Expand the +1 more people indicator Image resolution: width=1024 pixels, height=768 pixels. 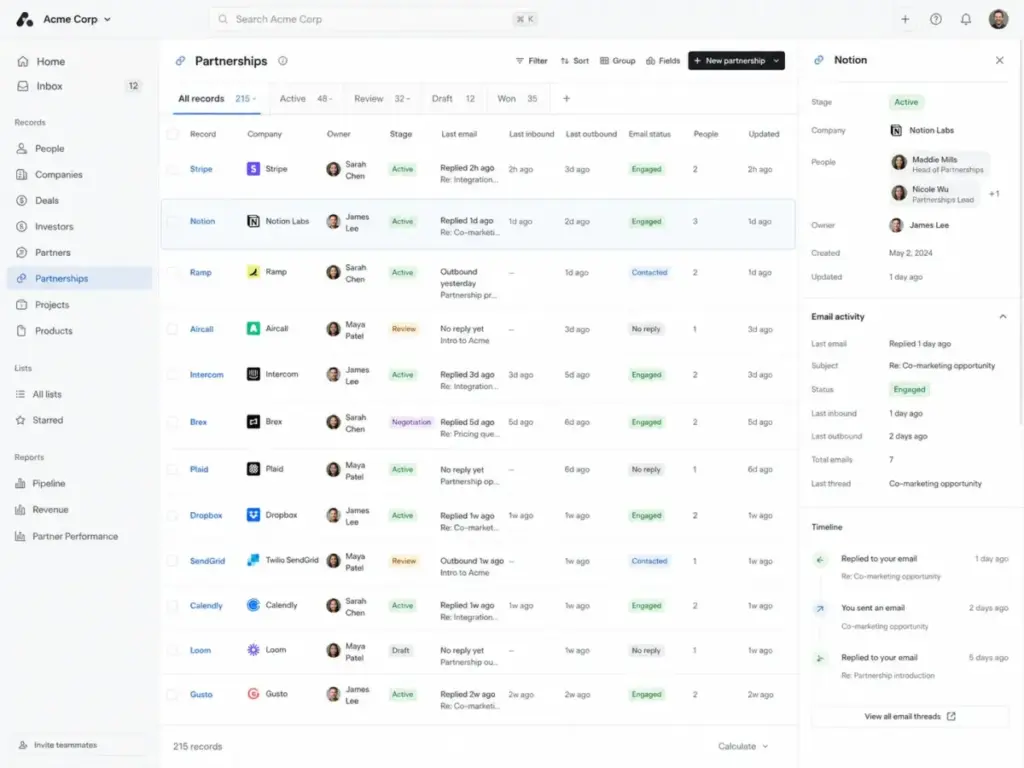[x=994, y=194]
